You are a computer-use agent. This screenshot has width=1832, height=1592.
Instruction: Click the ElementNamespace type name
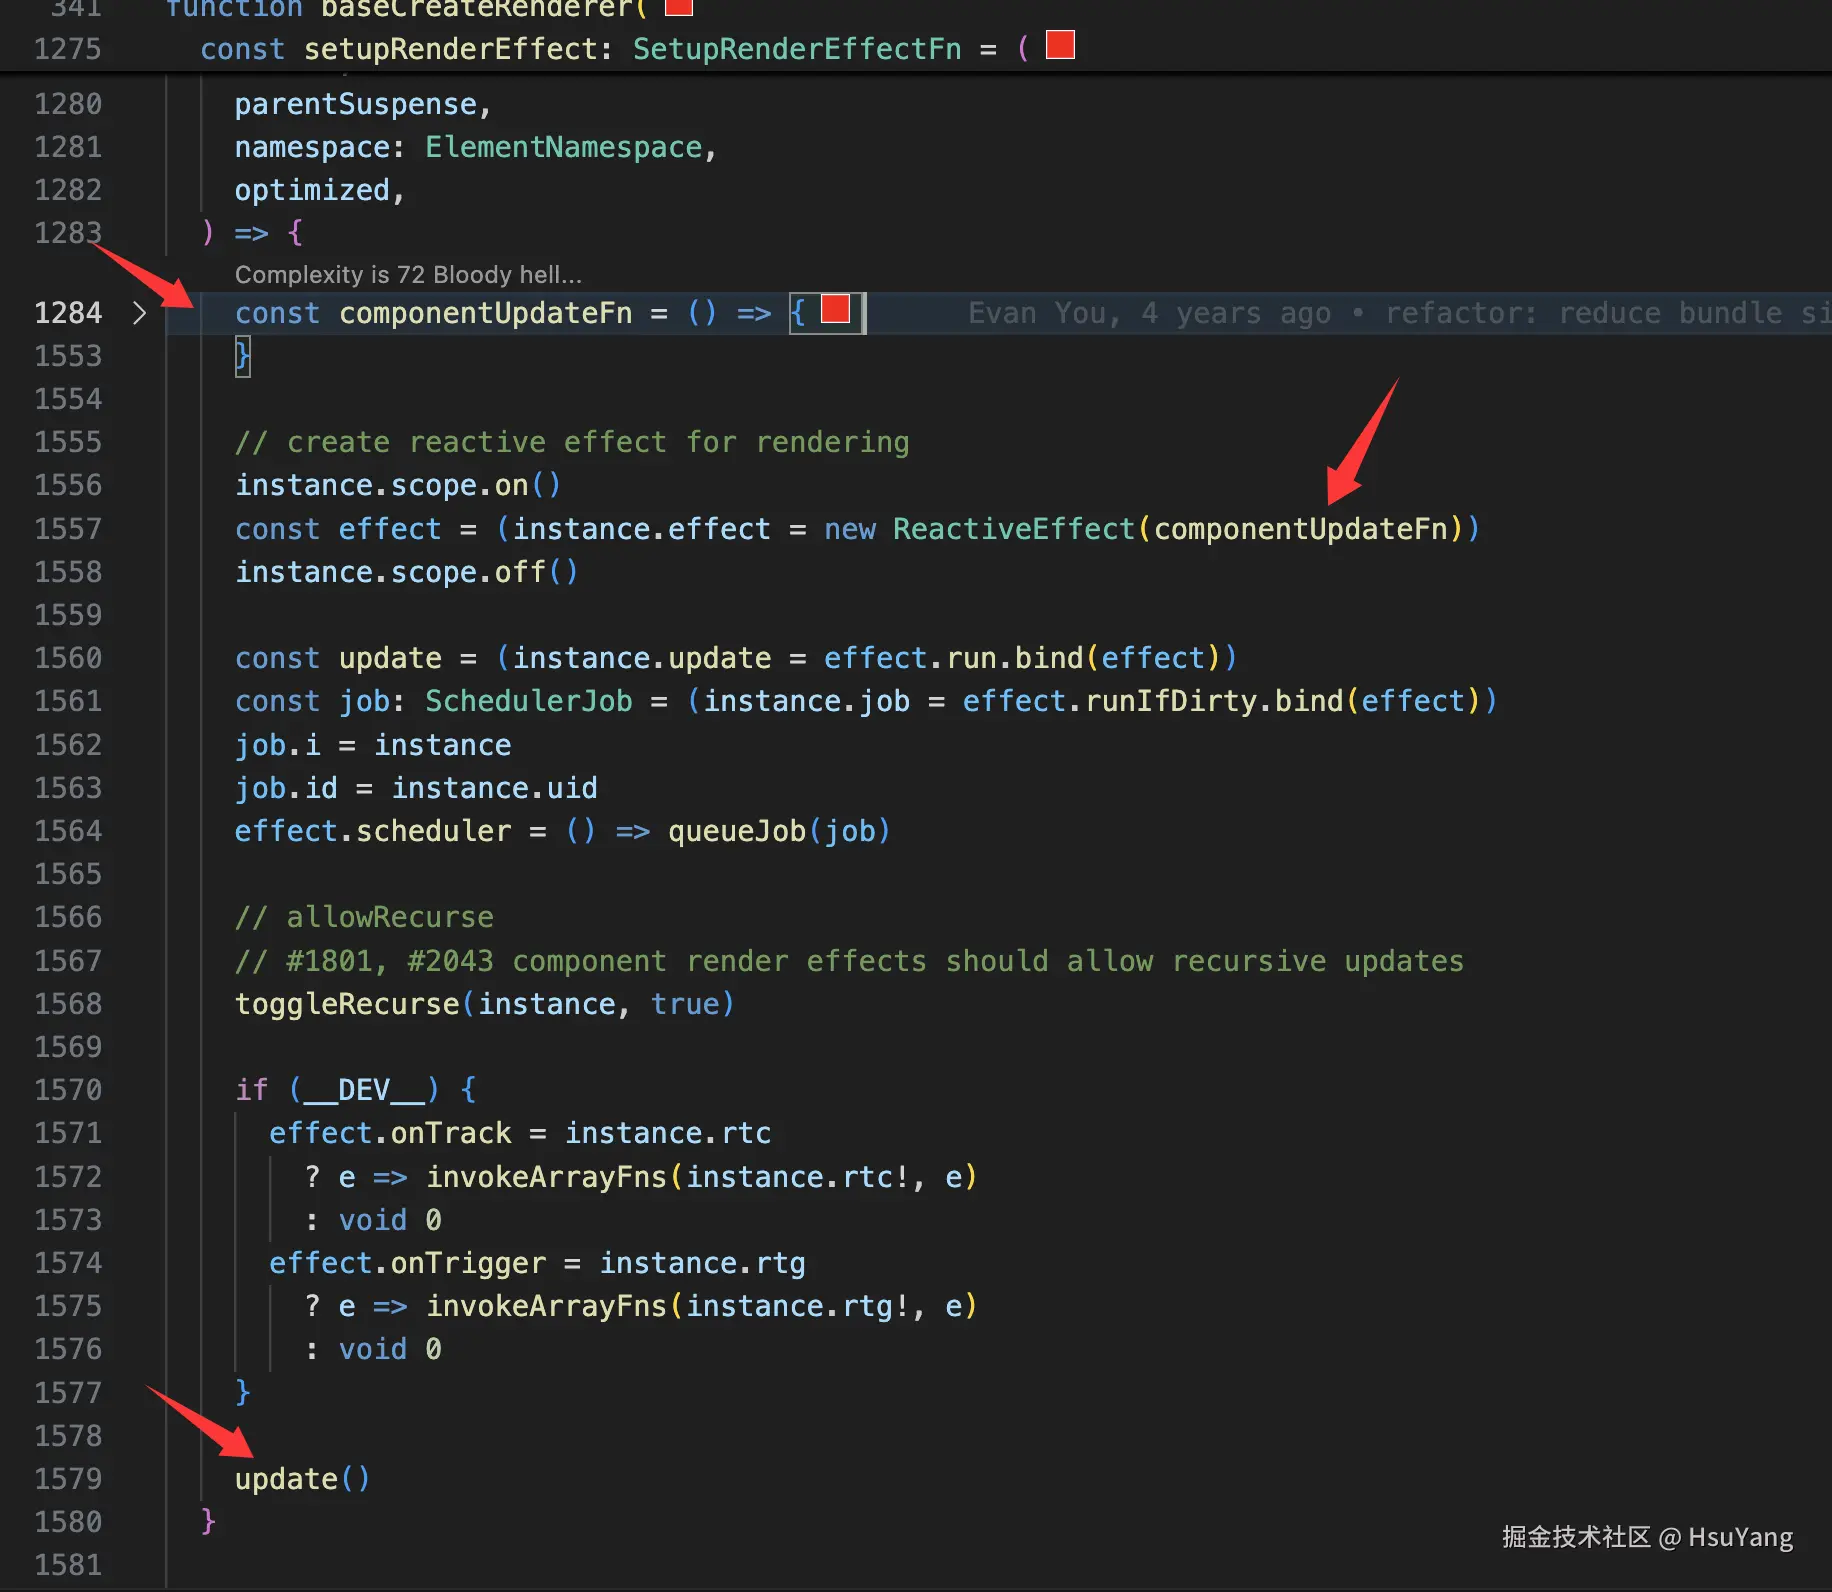(564, 147)
